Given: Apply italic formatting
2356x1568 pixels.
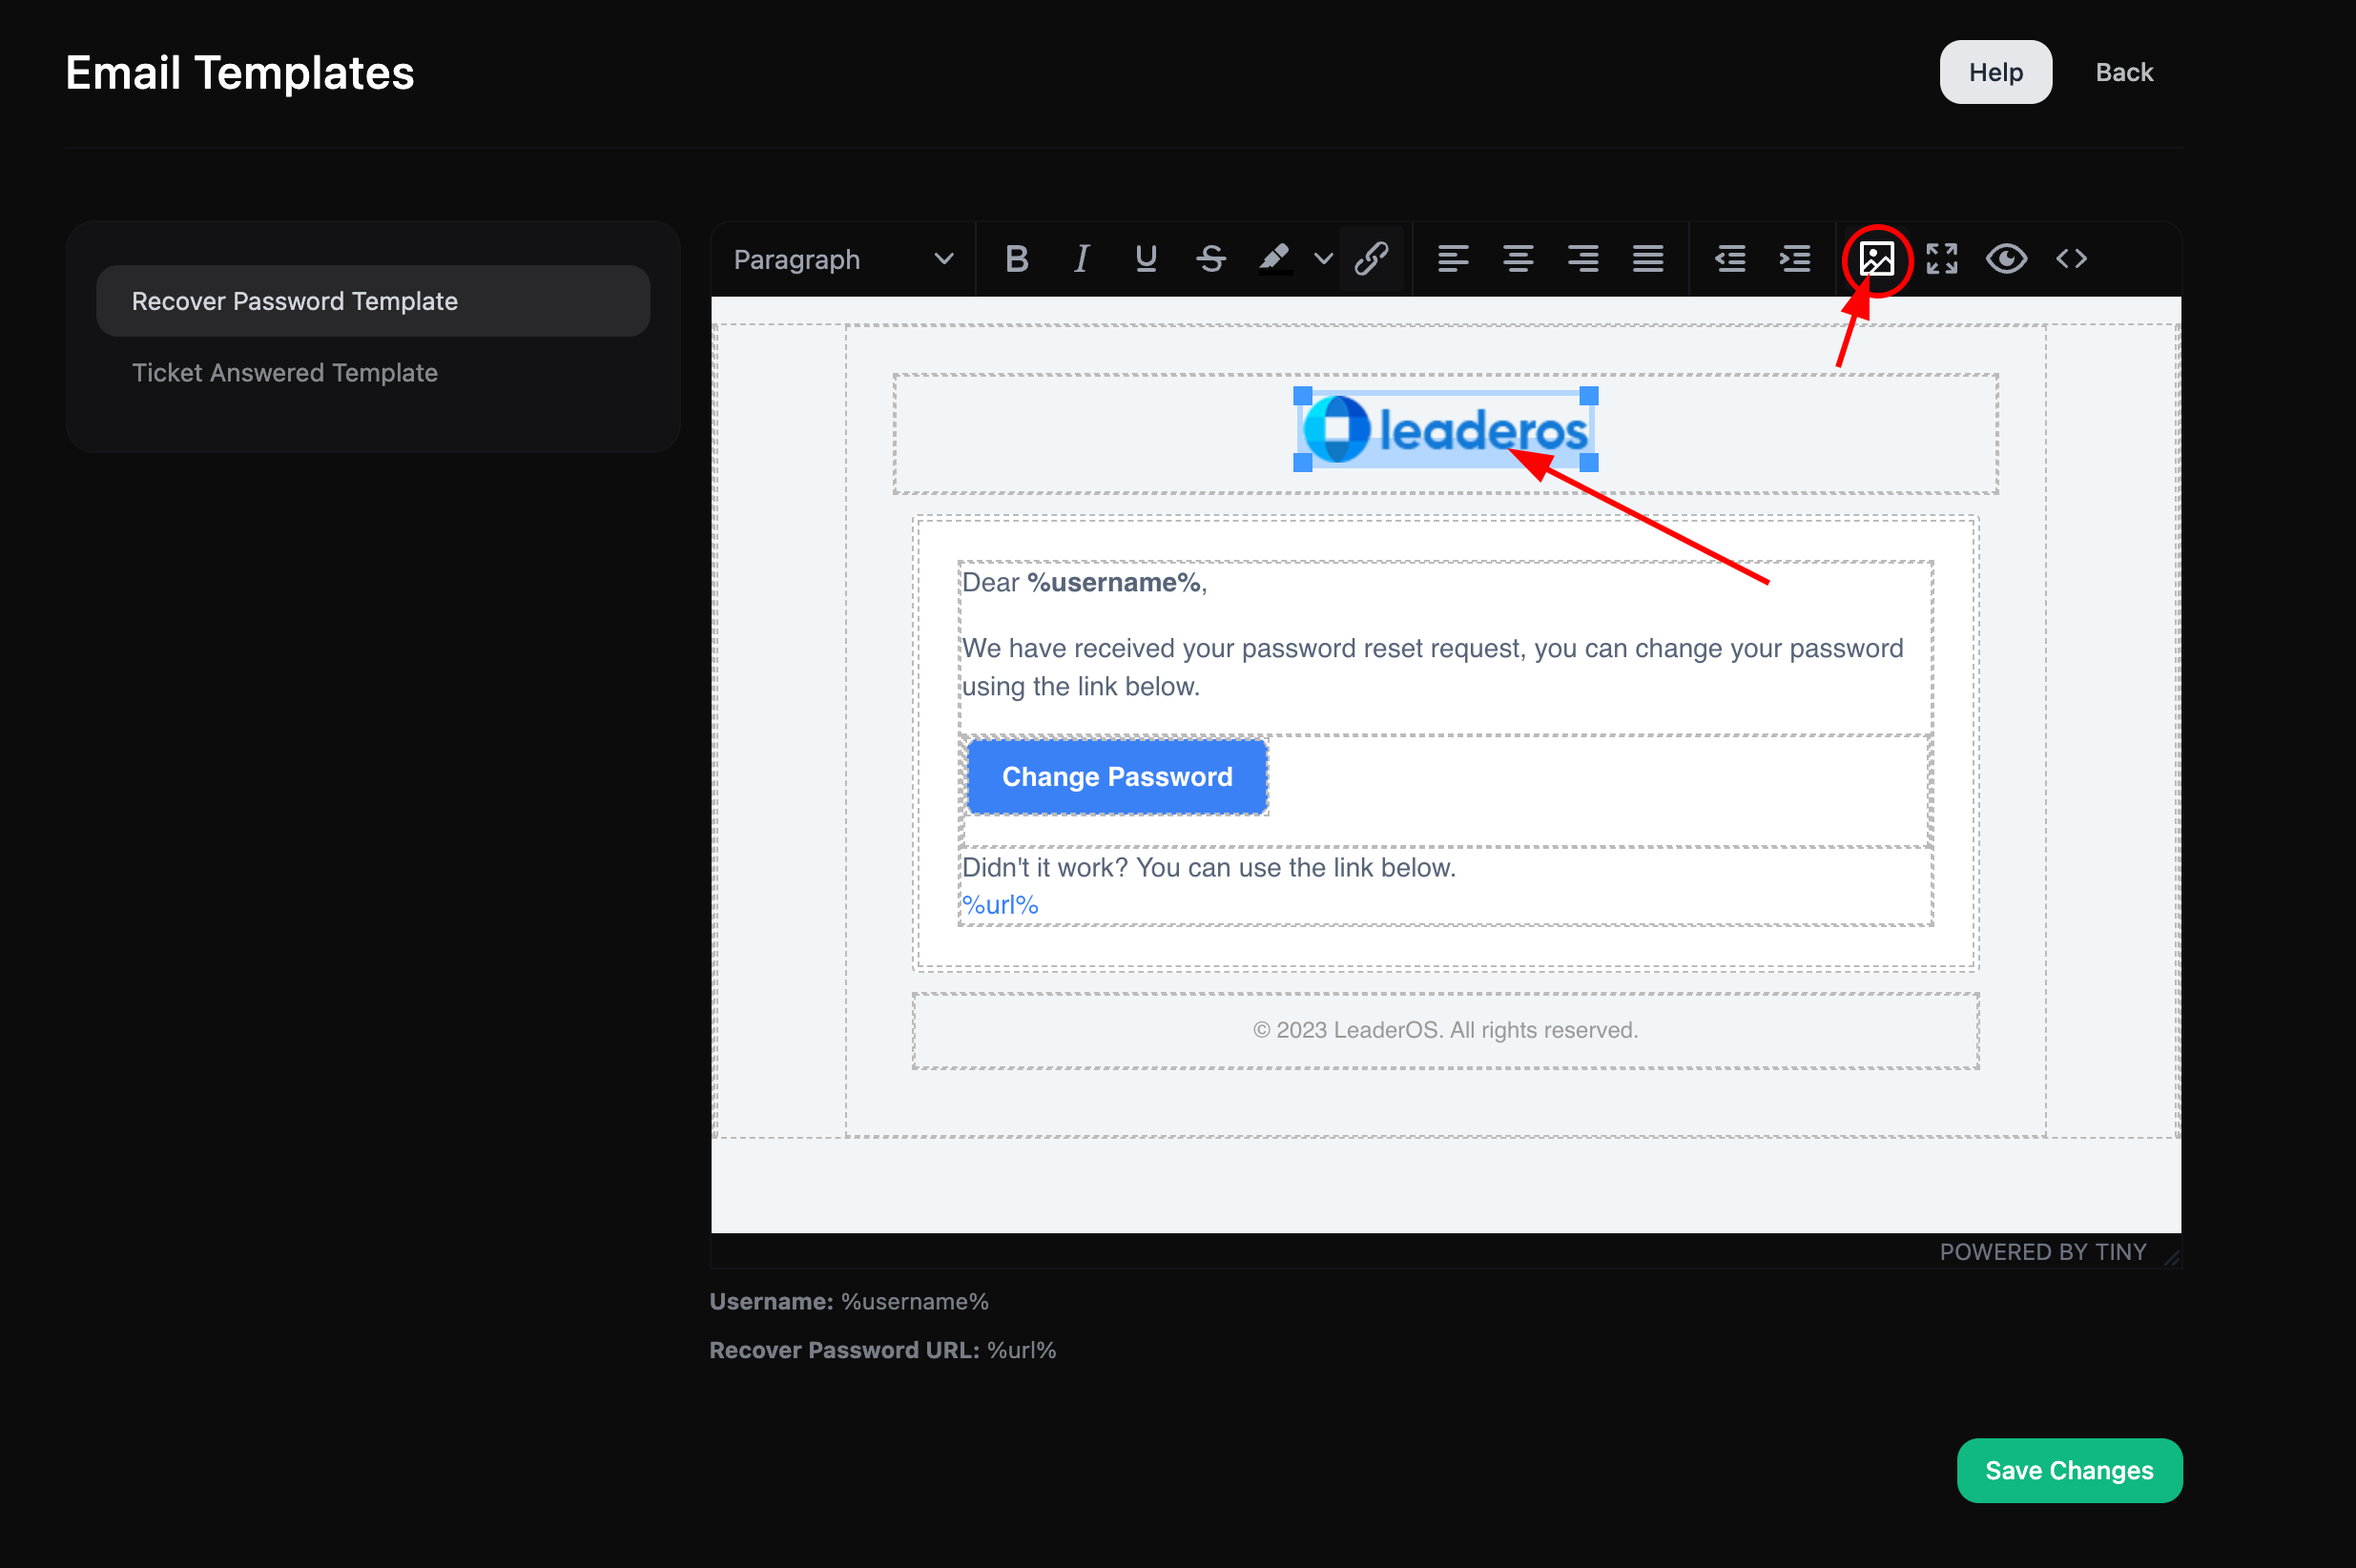Looking at the screenshot, I should pos(1081,259).
